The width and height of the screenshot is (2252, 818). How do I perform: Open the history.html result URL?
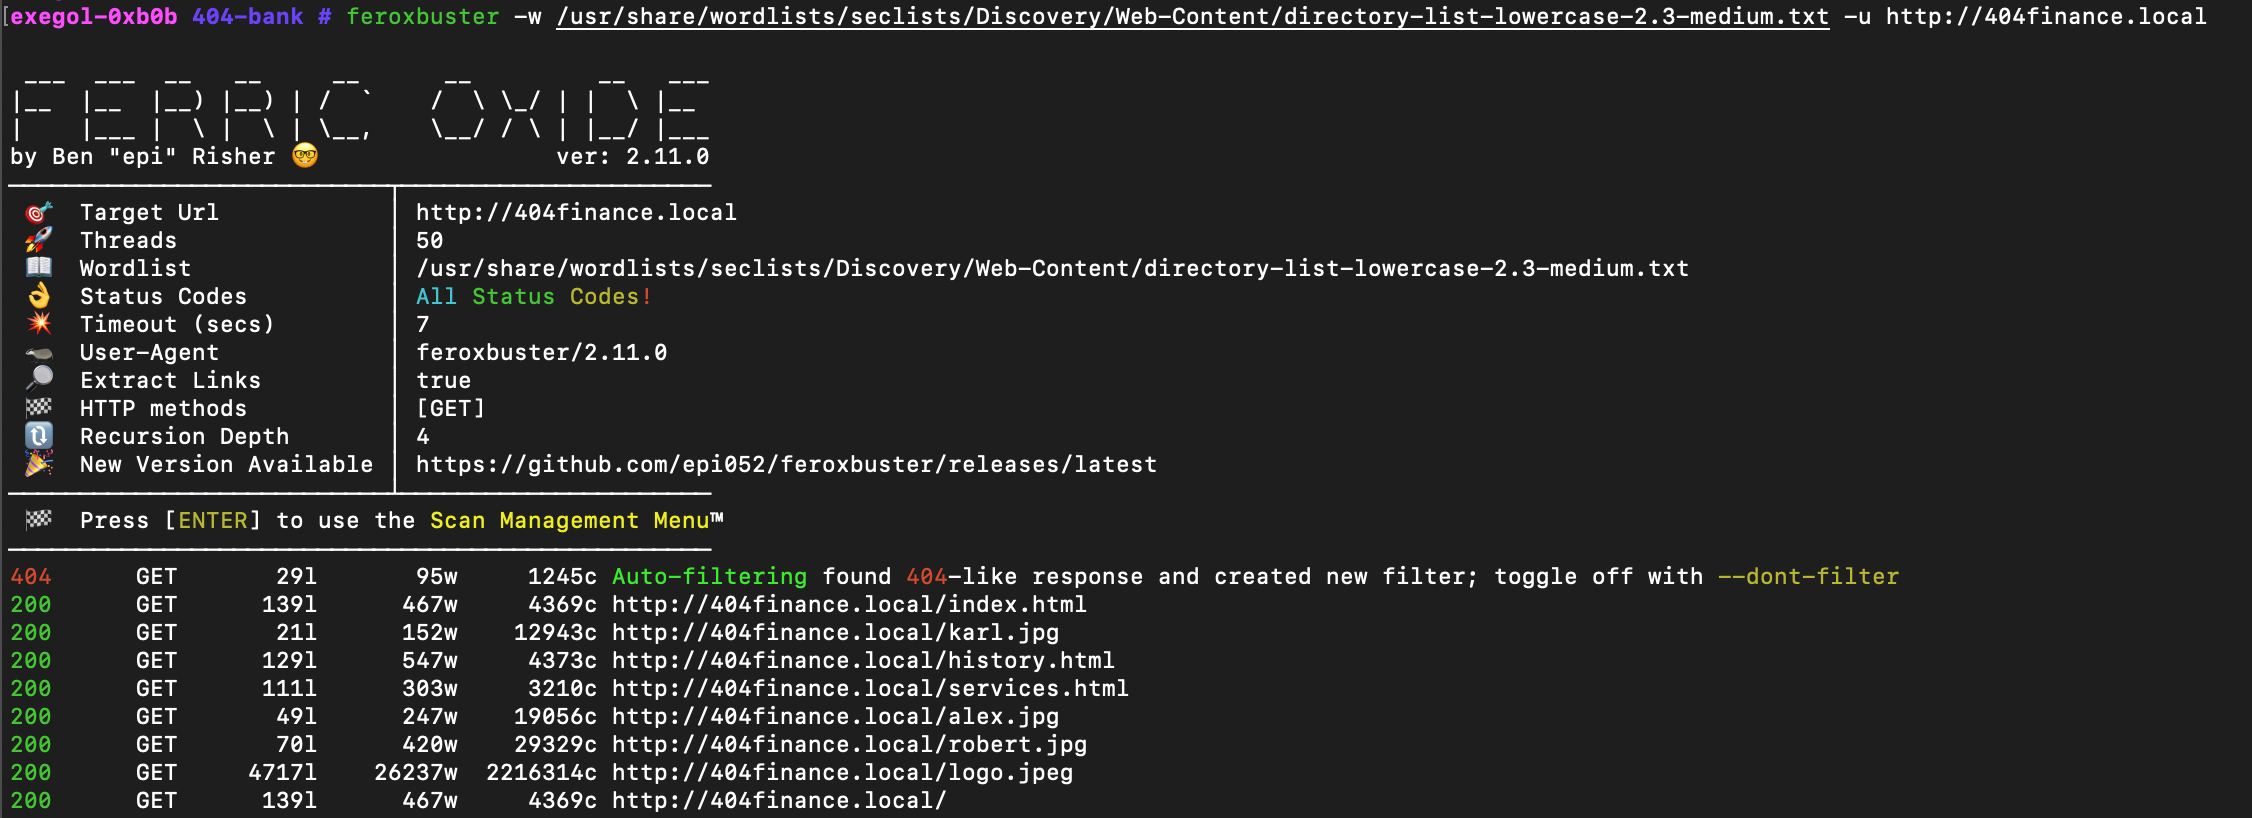click(x=863, y=661)
